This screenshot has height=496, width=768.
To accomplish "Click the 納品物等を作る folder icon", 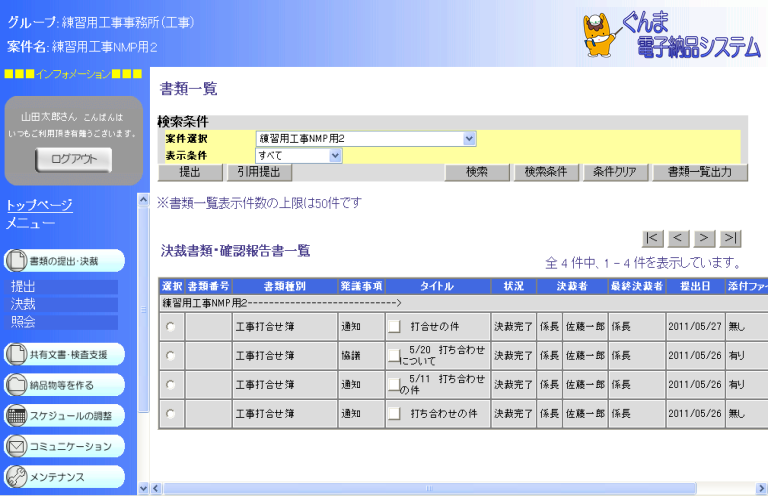I will pos(16,385).
